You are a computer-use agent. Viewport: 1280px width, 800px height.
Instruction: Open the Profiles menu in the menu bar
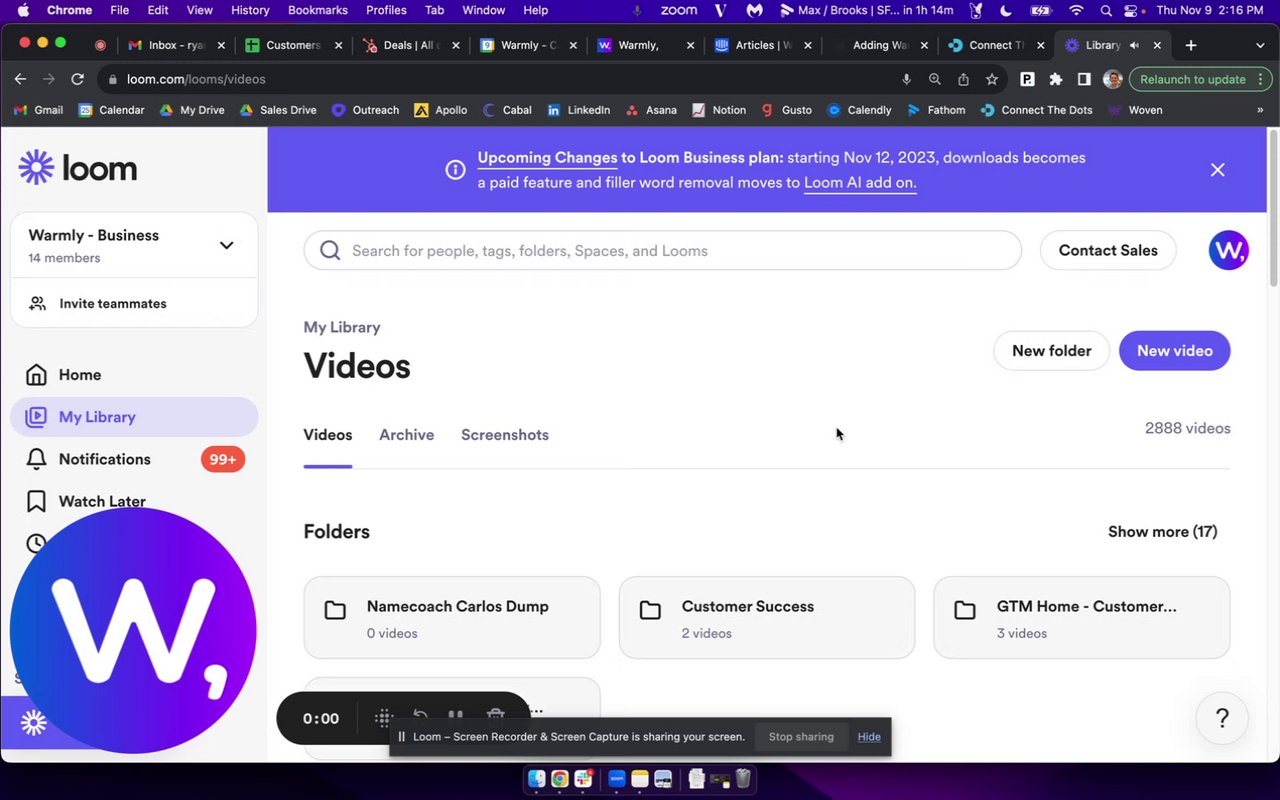coord(386,10)
